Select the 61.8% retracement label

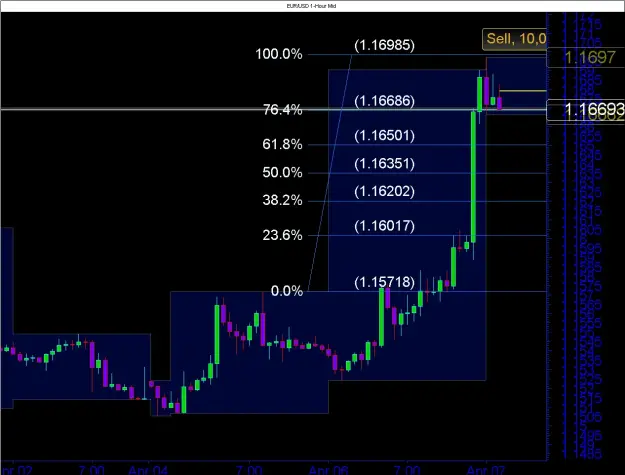[282, 144]
